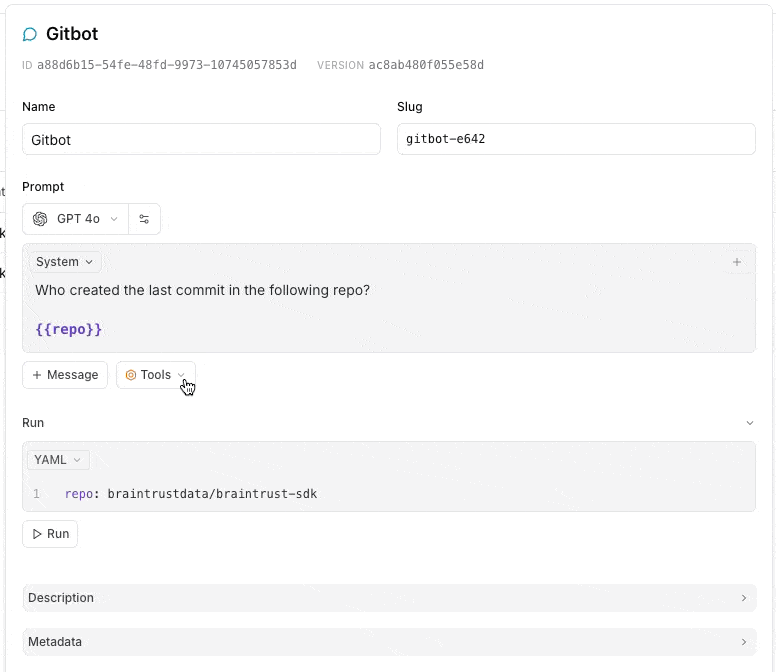
Task: Expand the Tools dropdown chevron
Action: pos(182,375)
